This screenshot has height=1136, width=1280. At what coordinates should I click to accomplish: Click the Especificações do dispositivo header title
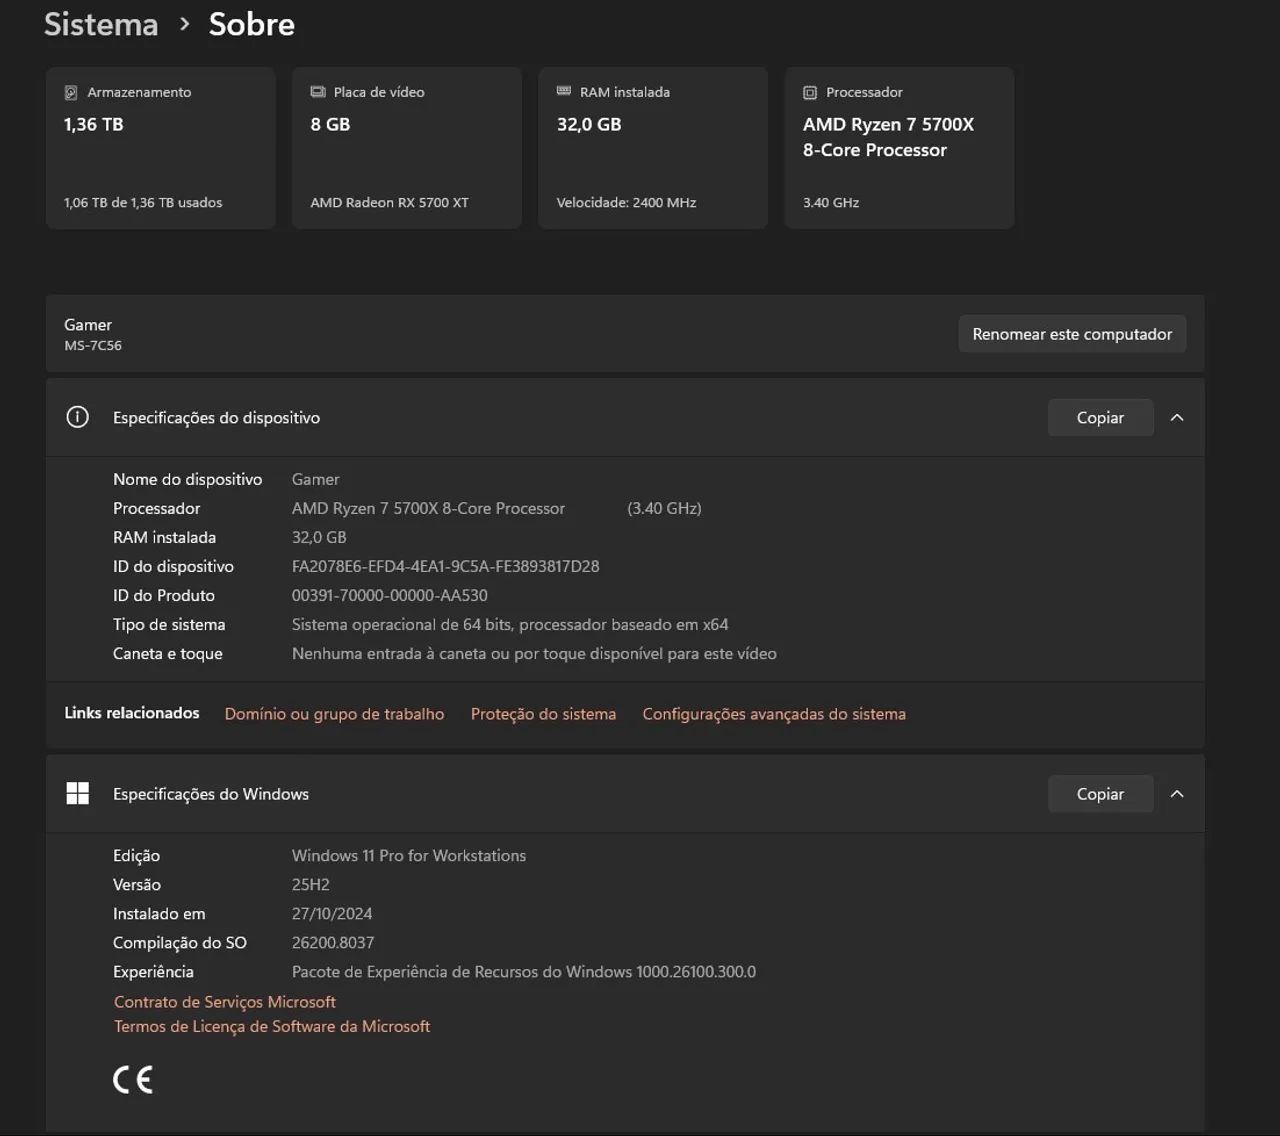216,418
